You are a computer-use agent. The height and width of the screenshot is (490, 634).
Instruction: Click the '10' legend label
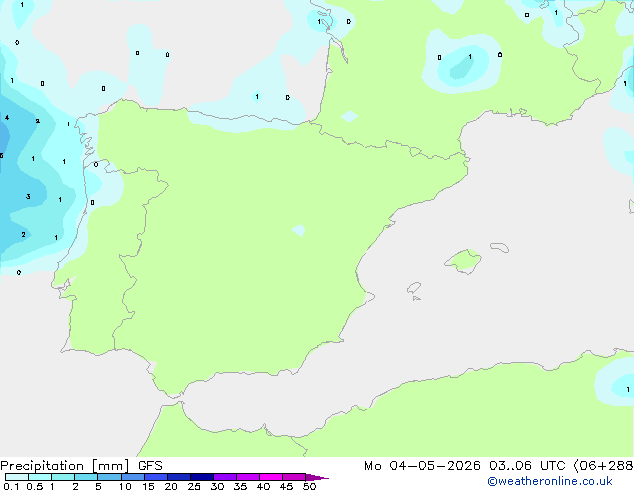(125, 486)
